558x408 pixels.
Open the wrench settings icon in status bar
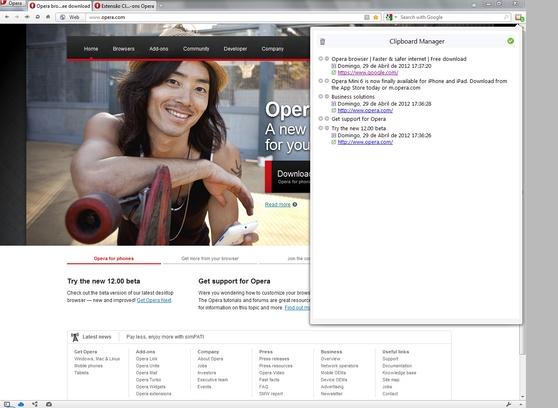(x=509, y=404)
